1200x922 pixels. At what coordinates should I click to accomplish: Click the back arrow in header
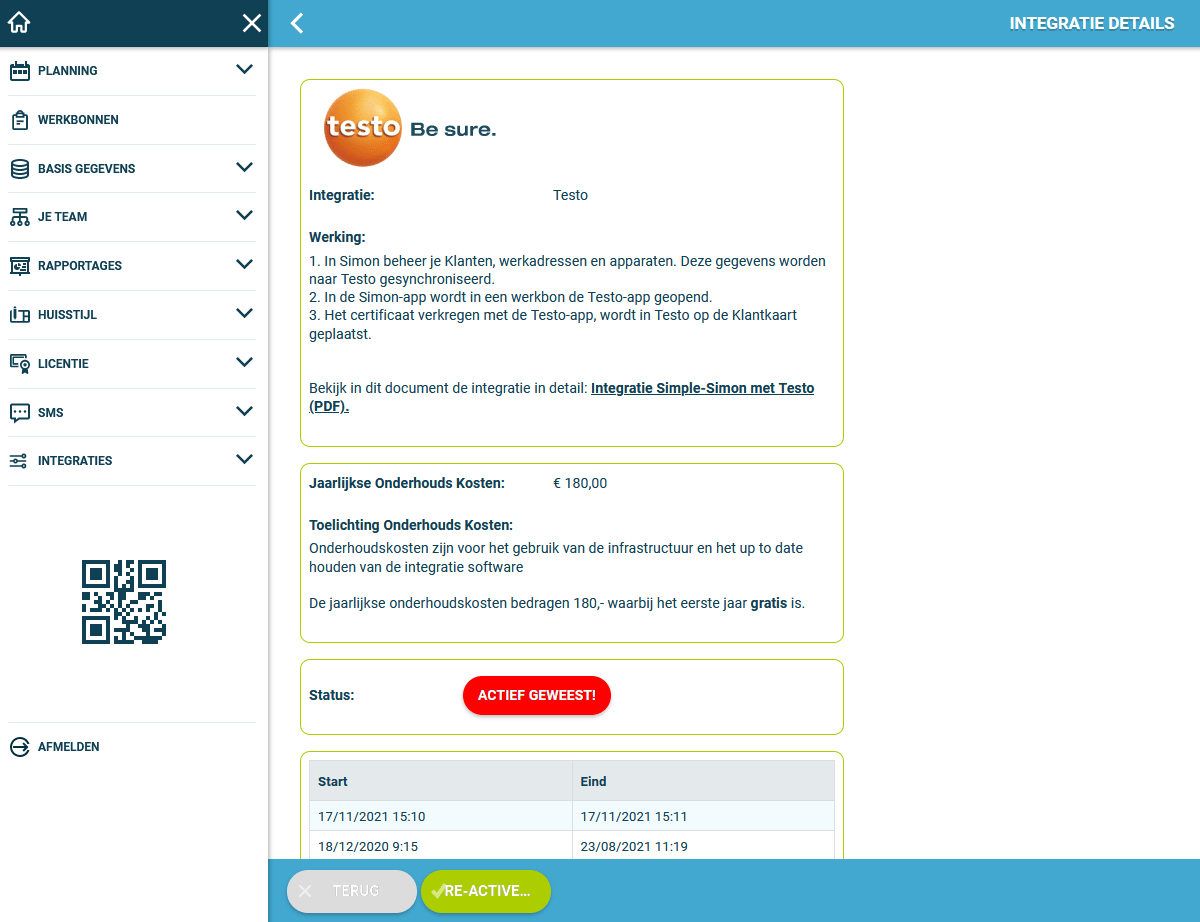tap(297, 23)
